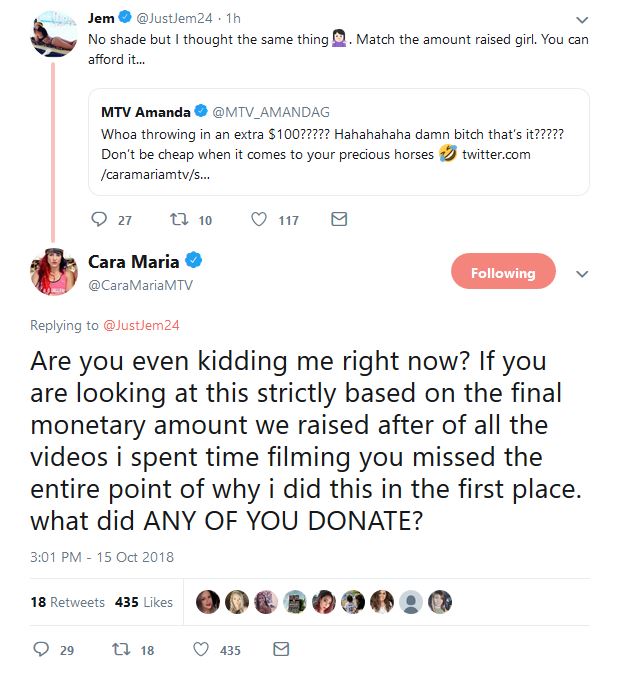Image resolution: width=625 pixels, height=678 pixels.
Task: Retweet Jem's tweet with 10 retweets
Action: (179, 219)
